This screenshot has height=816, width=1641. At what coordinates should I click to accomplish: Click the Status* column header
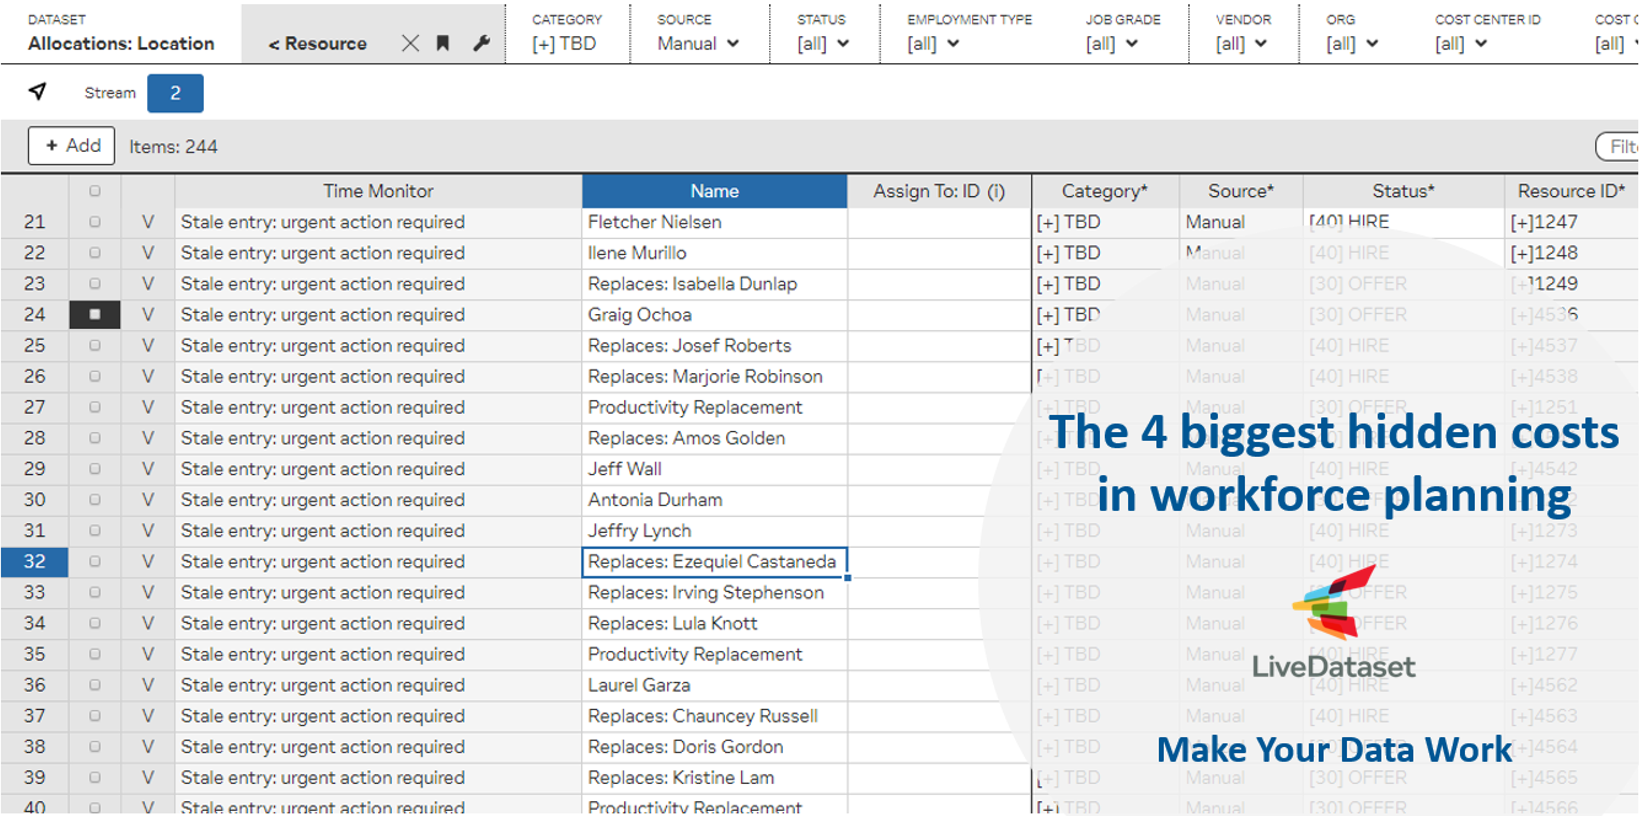(1403, 191)
